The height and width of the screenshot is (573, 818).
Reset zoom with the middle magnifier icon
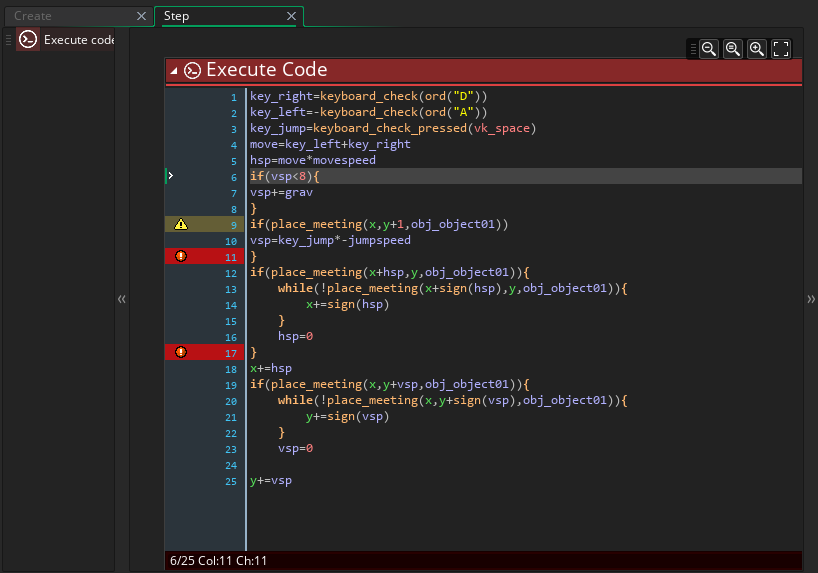[732, 49]
